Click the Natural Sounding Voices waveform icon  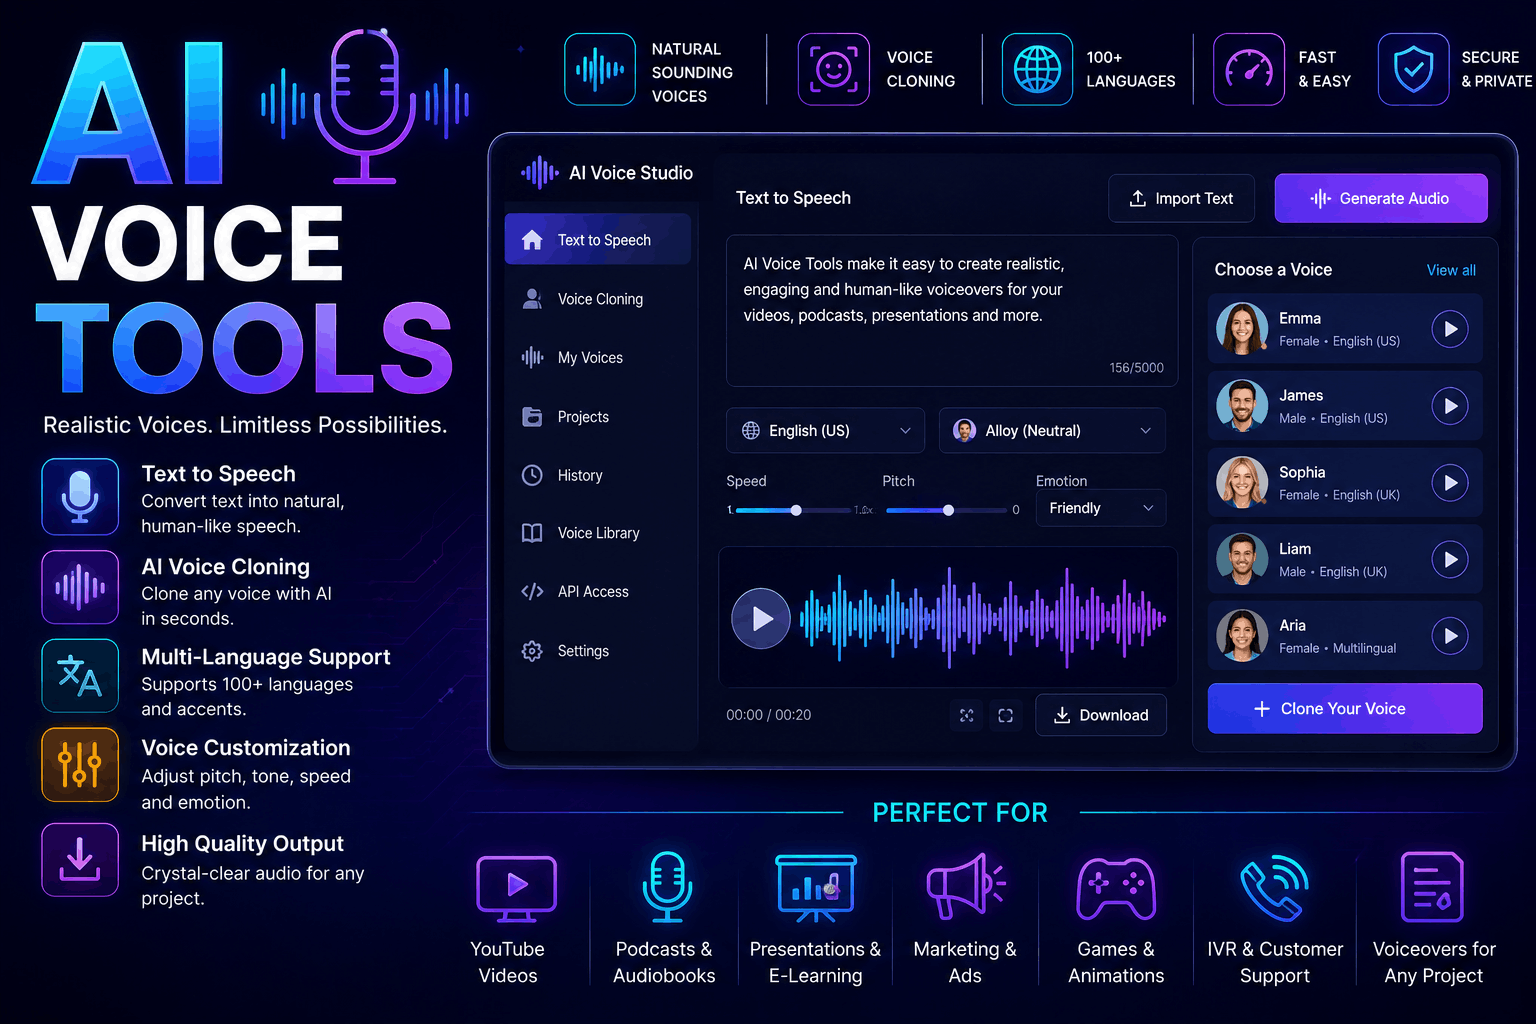pyautogui.click(x=600, y=69)
